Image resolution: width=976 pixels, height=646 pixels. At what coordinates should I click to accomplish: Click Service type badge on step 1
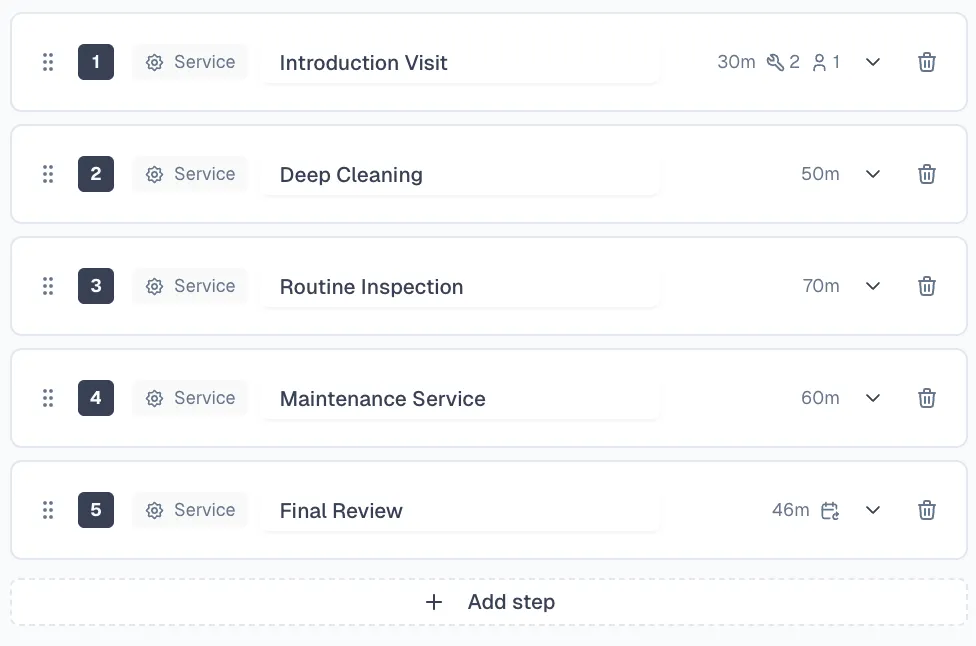190,62
